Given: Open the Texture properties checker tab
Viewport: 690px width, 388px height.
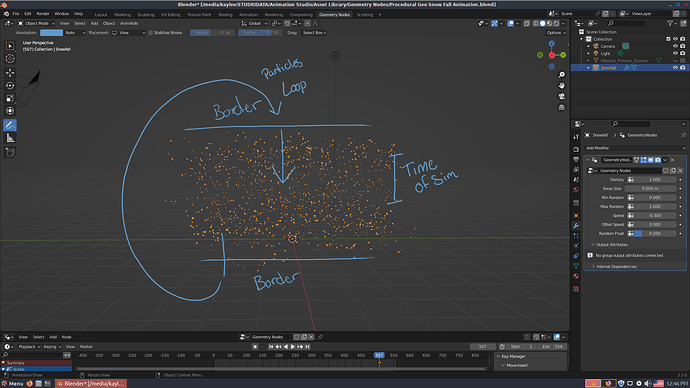Looking at the screenshot, I should click(x=576, y=289).
